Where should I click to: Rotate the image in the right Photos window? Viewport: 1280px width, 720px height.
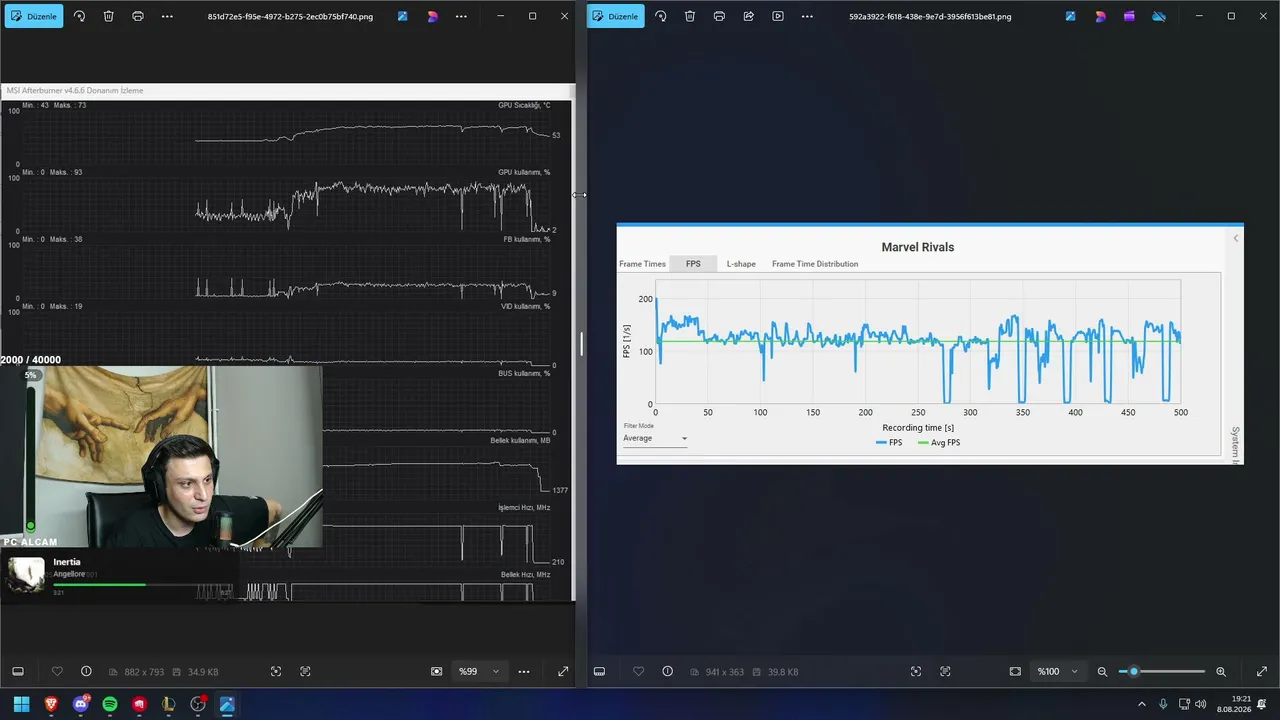point(661,16)
